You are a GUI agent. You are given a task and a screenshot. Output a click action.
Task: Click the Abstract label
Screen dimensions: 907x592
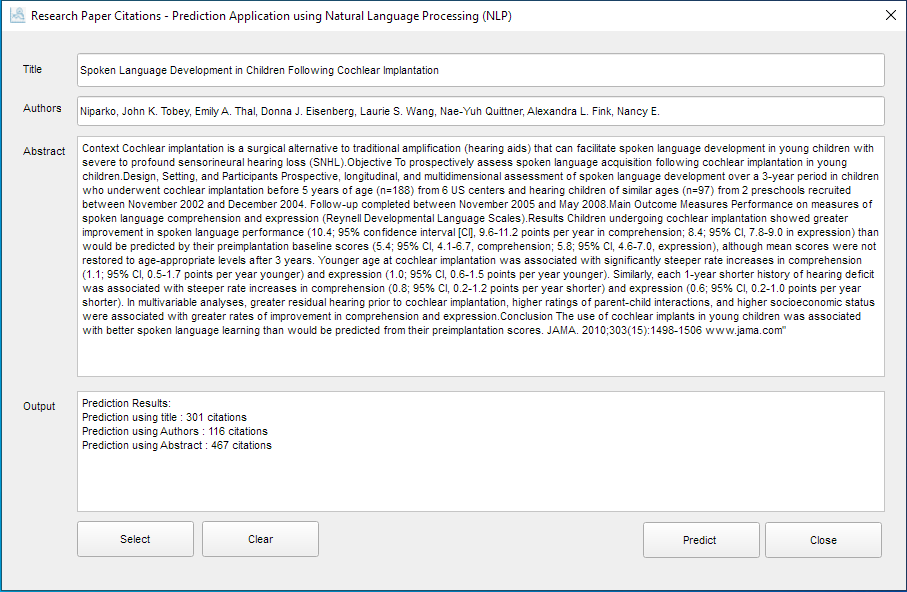pos(44,152)
